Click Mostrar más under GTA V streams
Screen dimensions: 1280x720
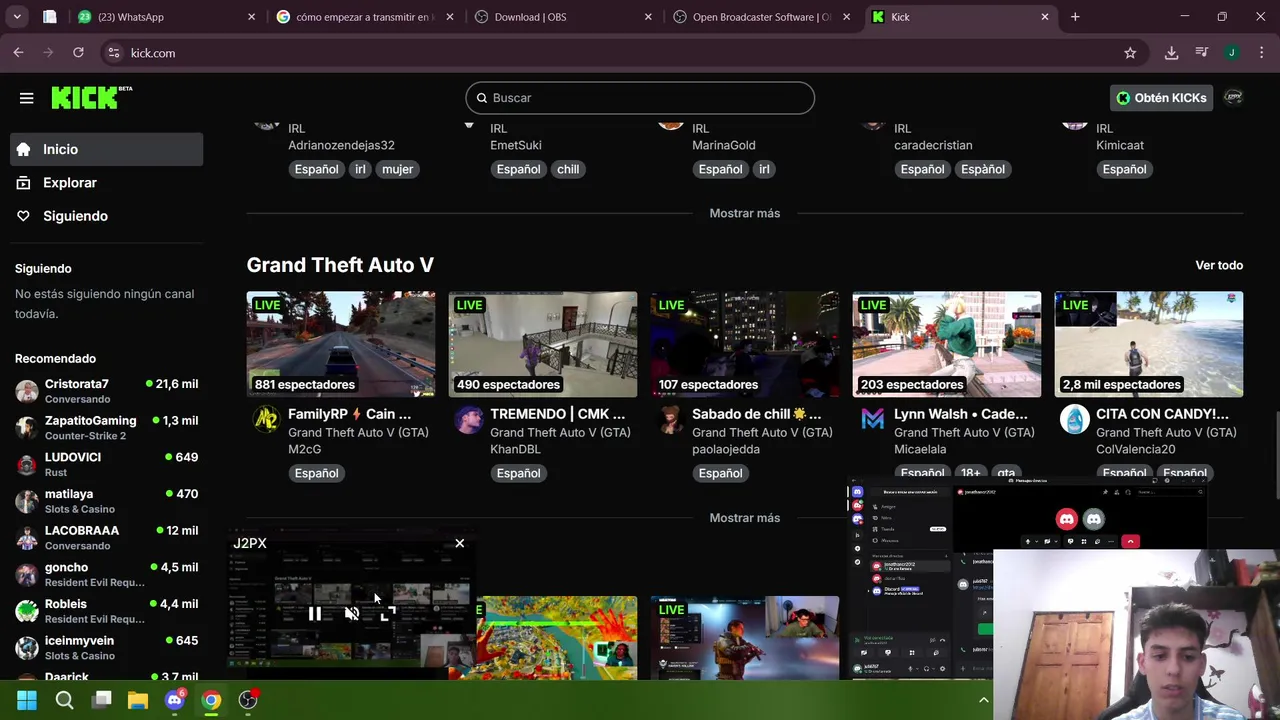click(744, 518)
